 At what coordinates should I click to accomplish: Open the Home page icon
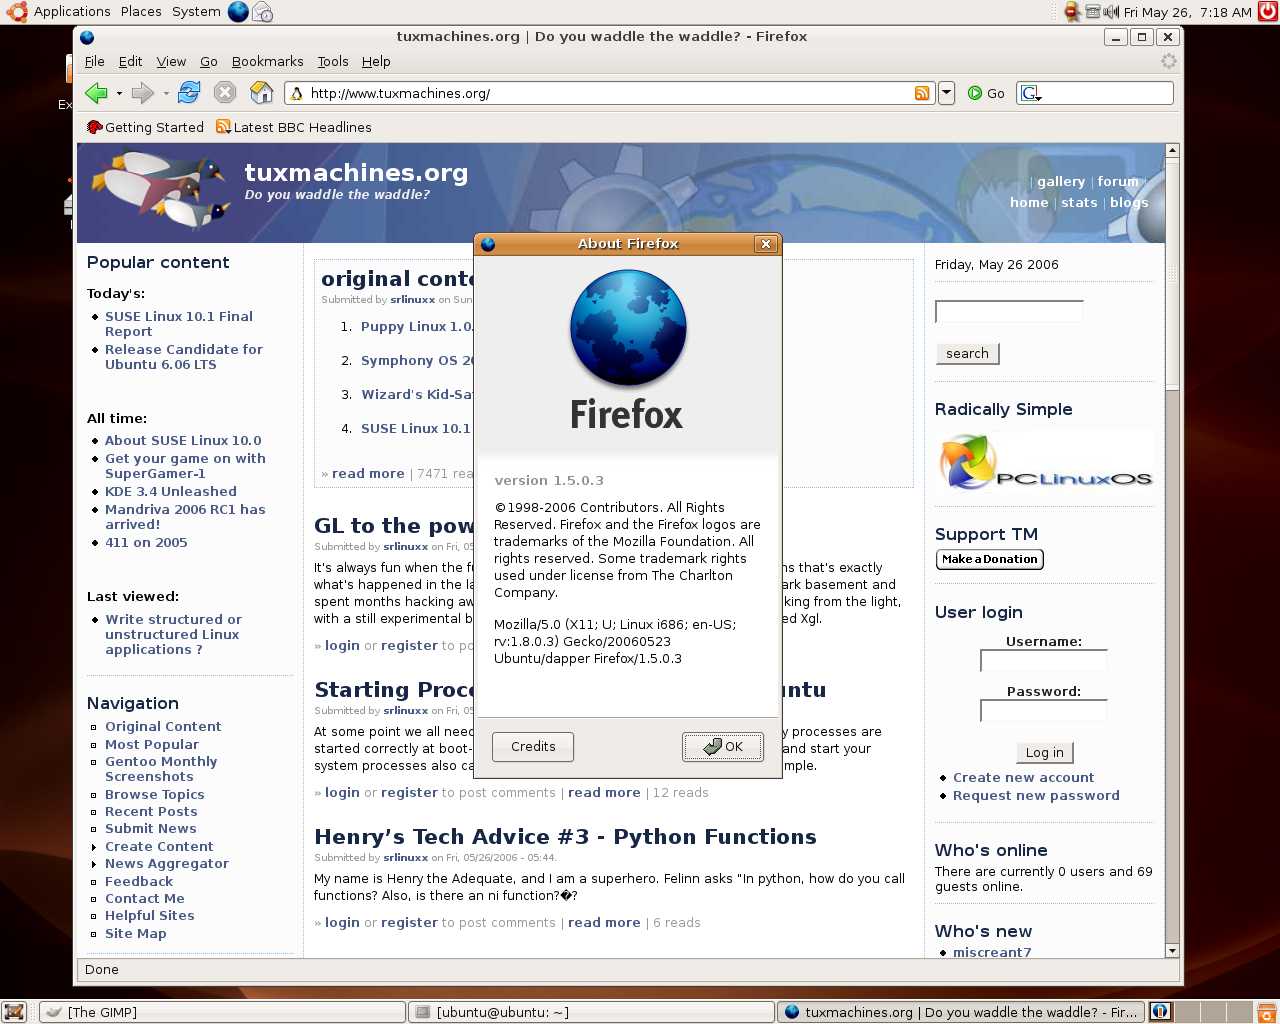[262, 93]
